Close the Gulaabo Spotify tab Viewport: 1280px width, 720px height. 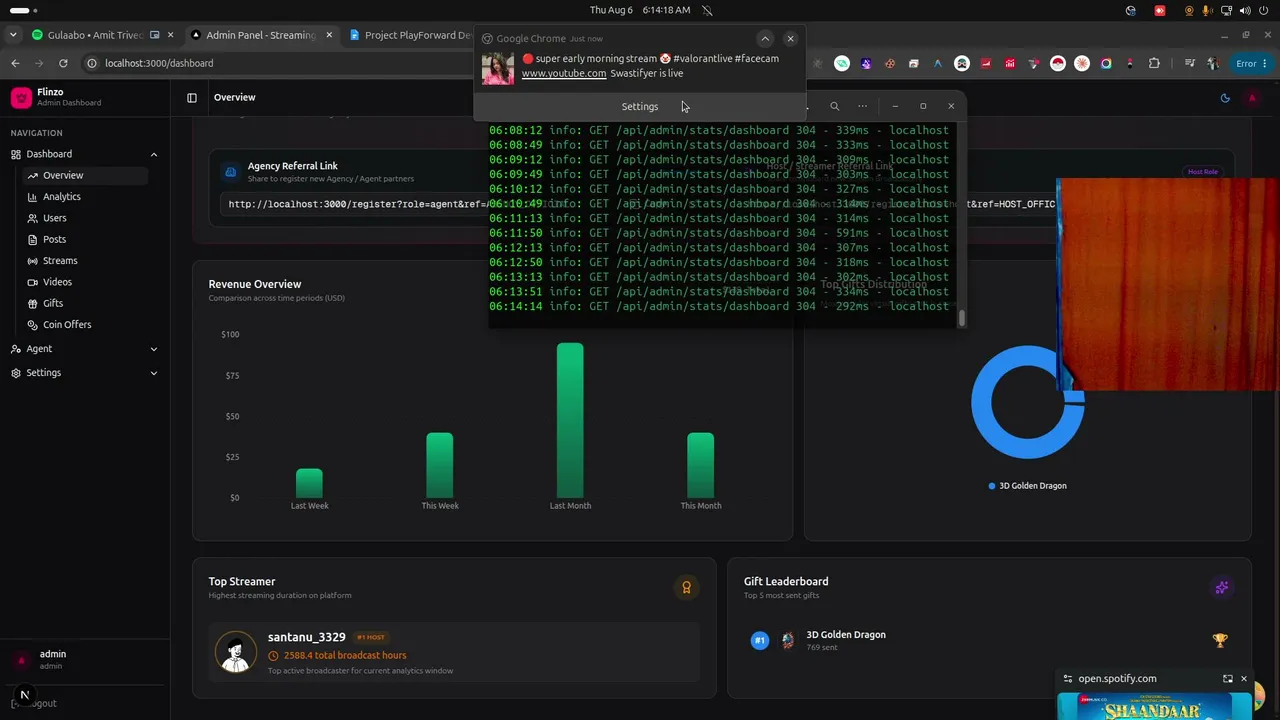coord(171,35)
